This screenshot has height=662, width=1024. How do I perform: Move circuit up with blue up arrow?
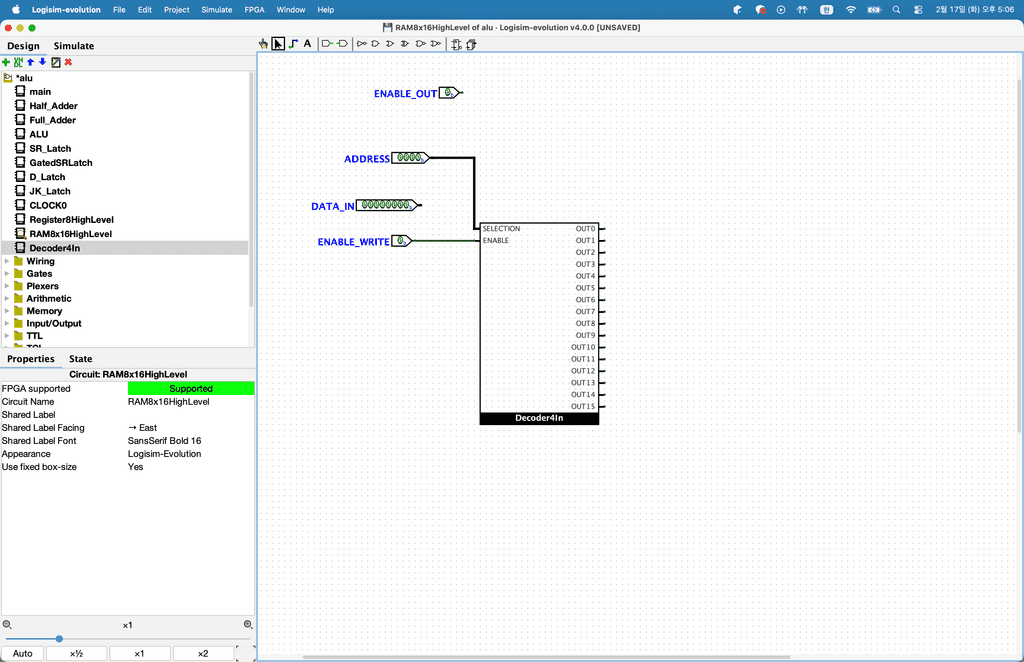pyautogui.click(x=31, y=62)
